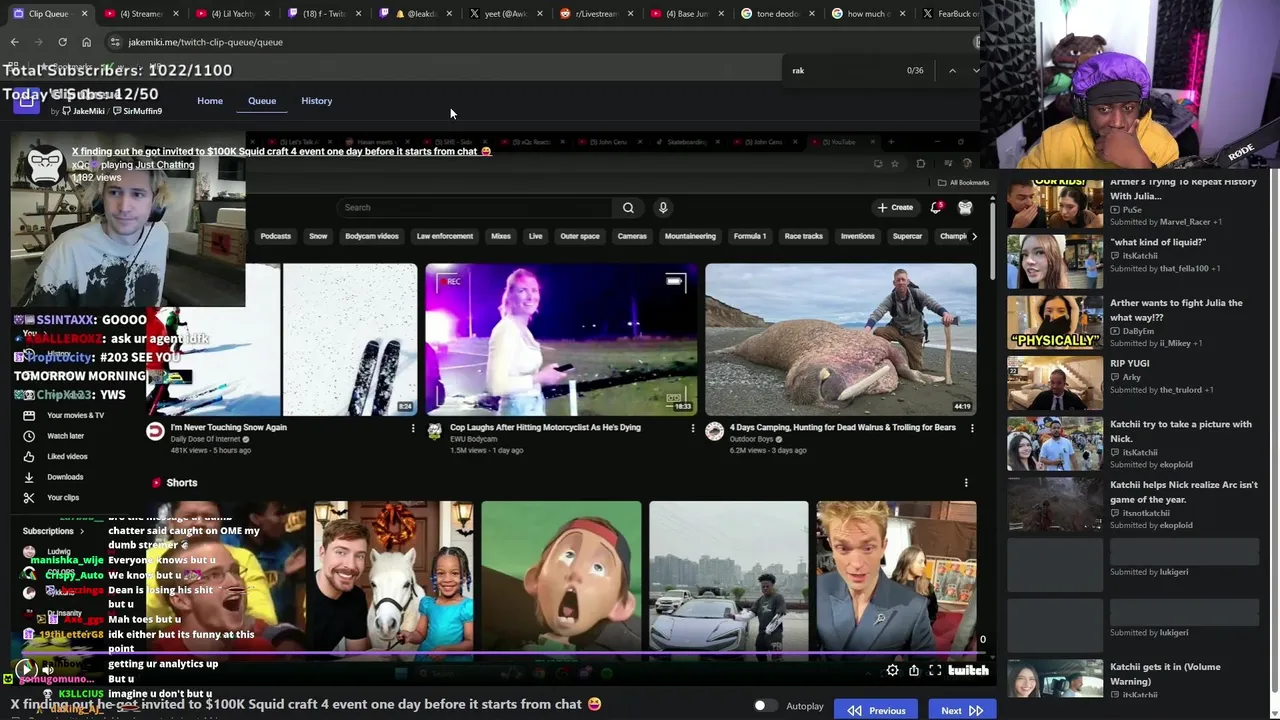Open the browser home page icon
Image resolution: width=1280 pixels, height=720 pixels.
coord(86,42)
